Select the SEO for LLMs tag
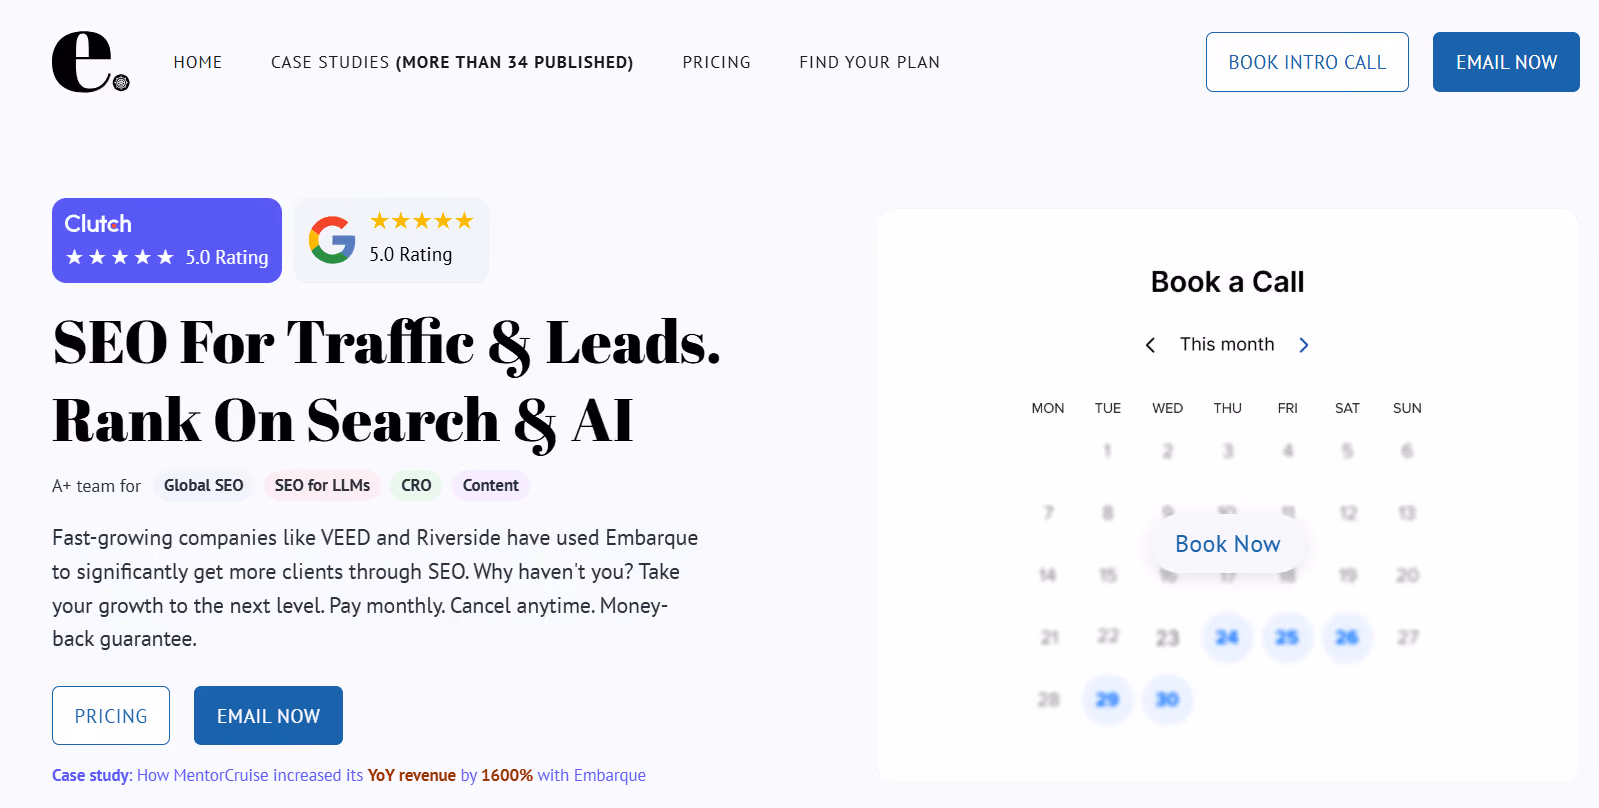 tap(322, 485)
